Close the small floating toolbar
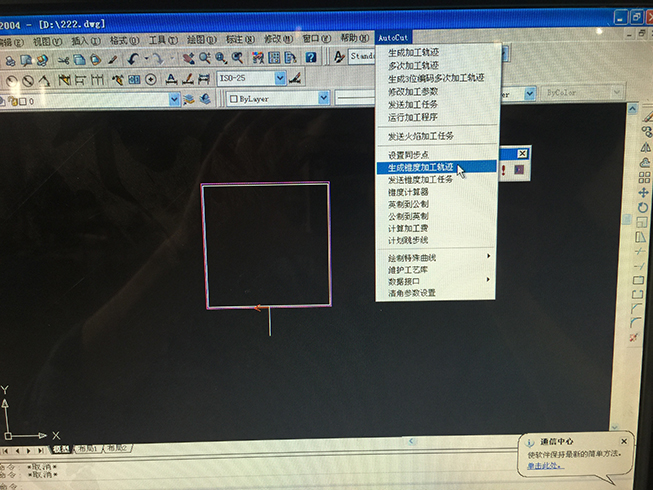 click(x=521, y=153)
